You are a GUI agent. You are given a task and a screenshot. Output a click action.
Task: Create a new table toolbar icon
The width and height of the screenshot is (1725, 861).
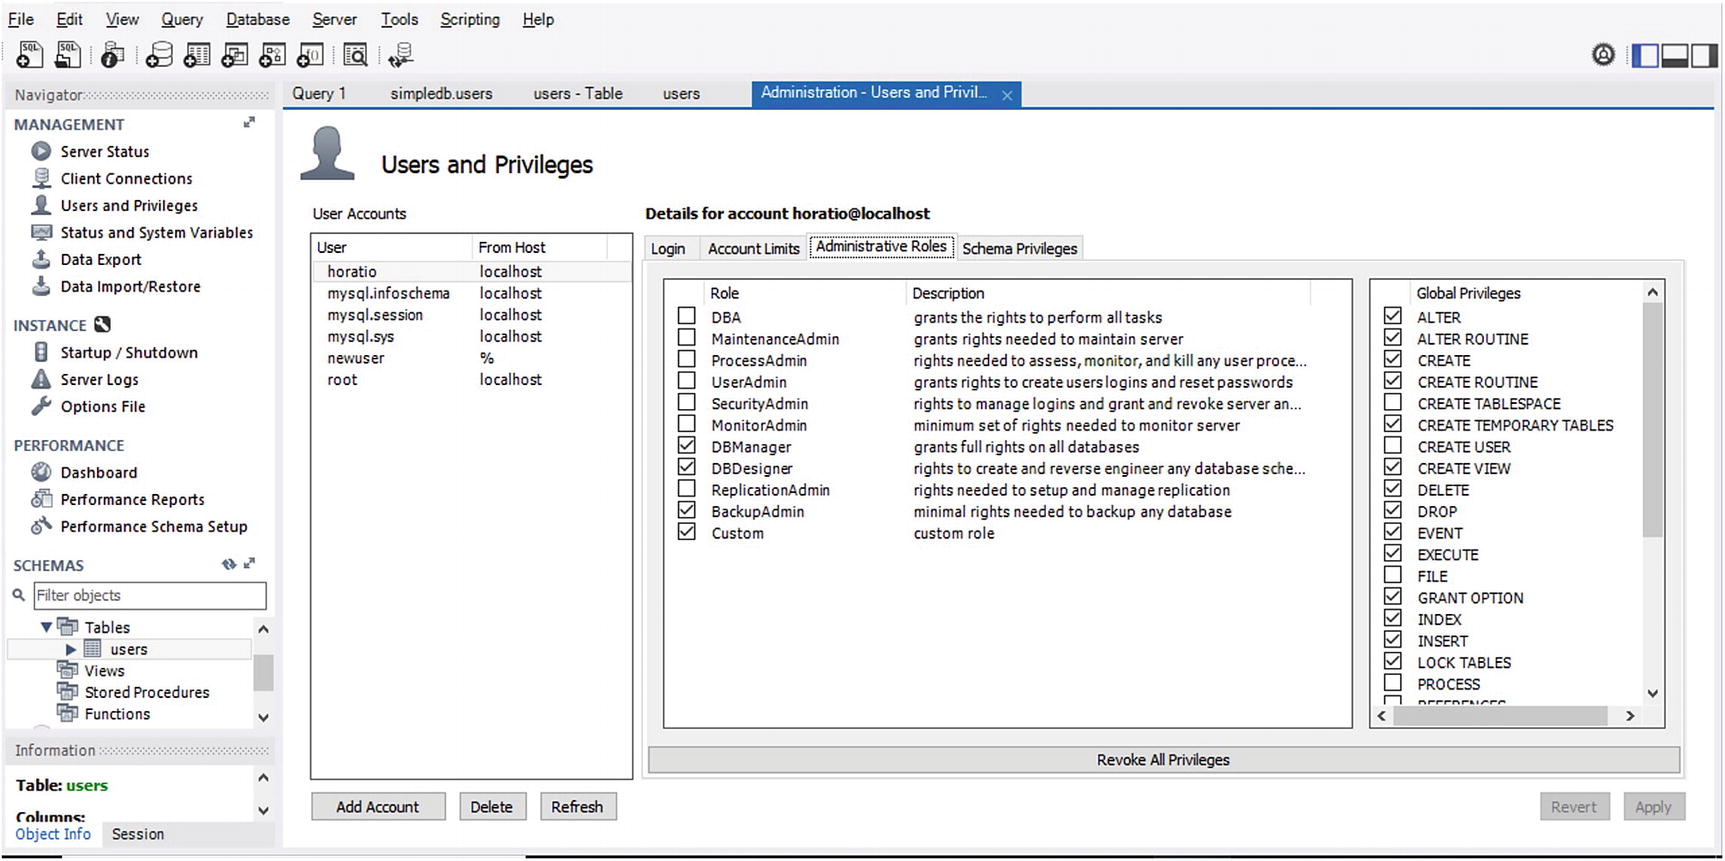click(197, 55)
